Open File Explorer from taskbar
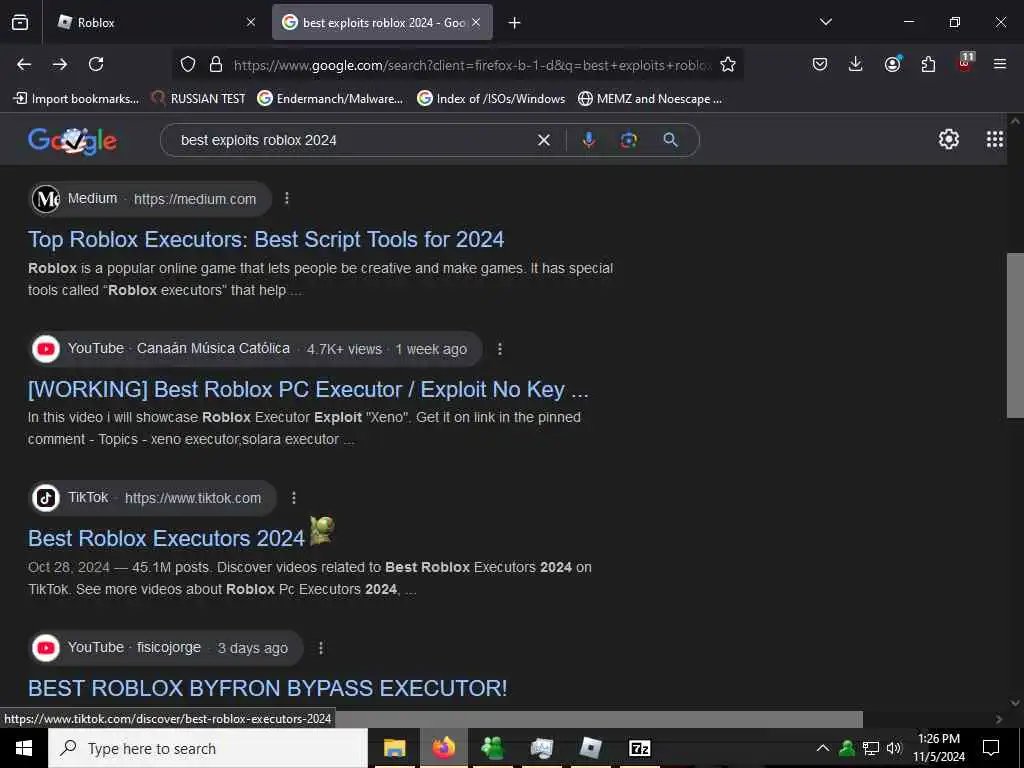 click(394, 748)
